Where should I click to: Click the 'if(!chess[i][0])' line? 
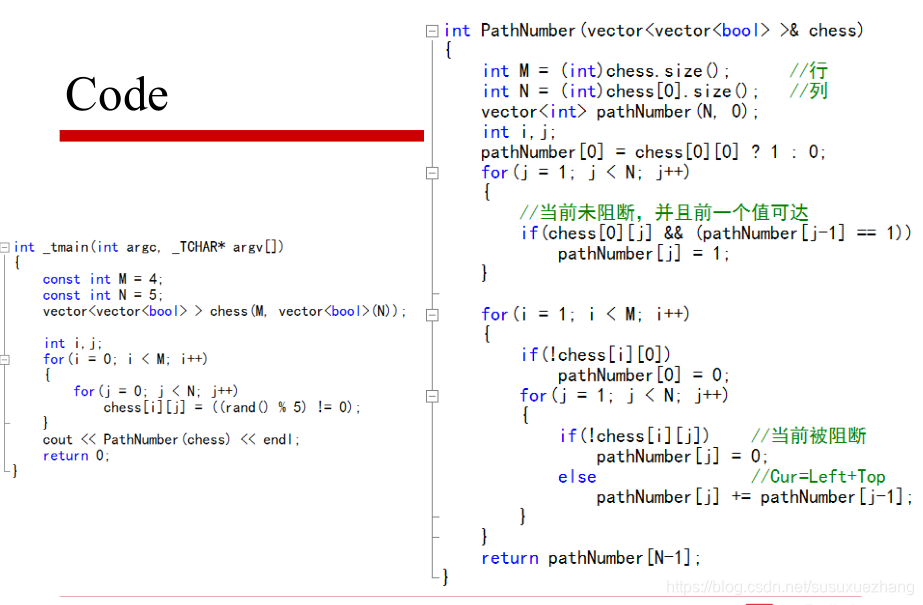click(x=596, y=355)
